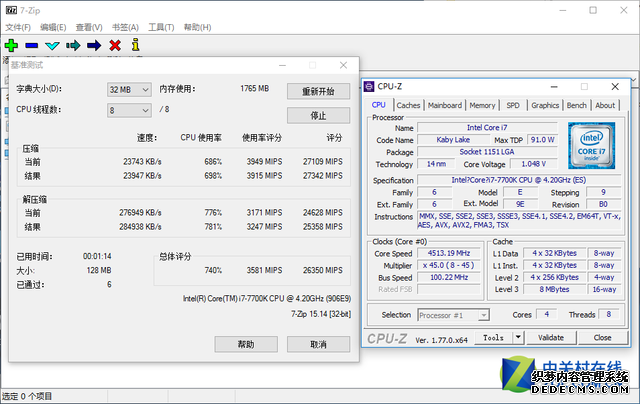
Task: Click the 取消 cancel button
Action: (x=318, y=344)
